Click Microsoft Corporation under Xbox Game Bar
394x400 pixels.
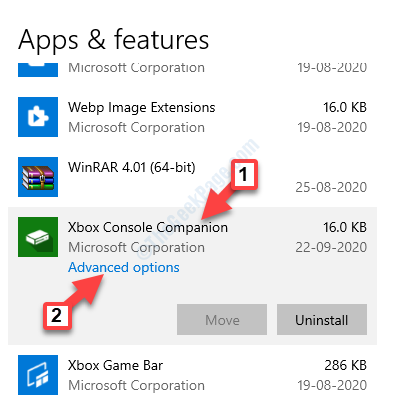pos(136,385)
